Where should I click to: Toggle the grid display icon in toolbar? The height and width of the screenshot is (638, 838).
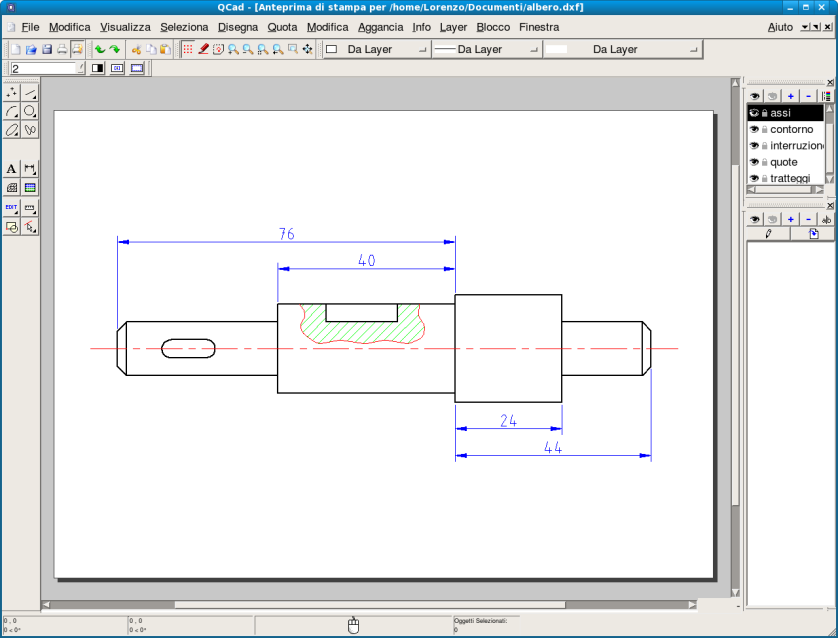point(187,49)
